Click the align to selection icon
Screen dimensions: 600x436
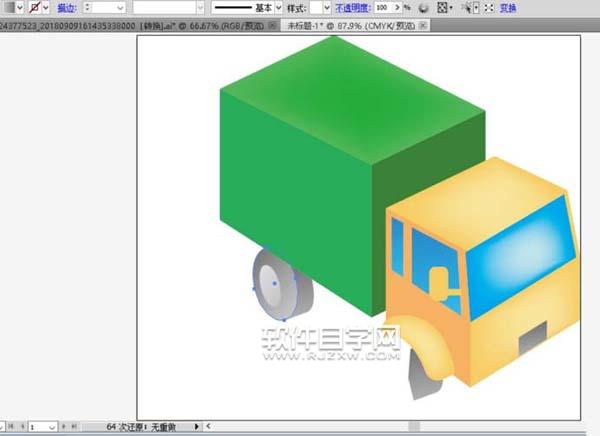pos(443,8)
